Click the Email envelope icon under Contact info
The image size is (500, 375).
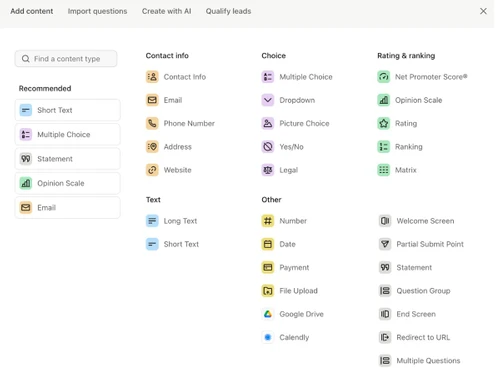[152, 100]
